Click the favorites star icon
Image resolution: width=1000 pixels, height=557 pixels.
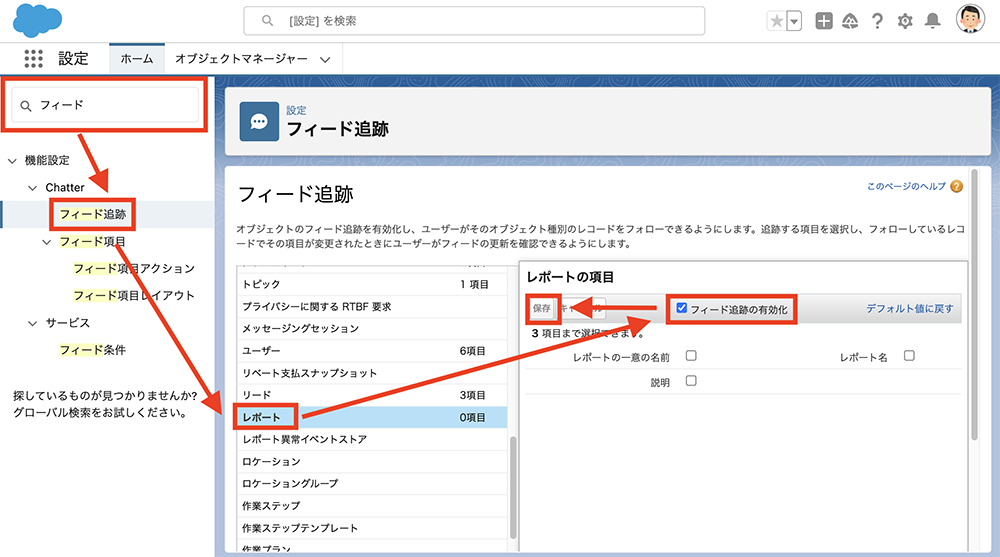(x=776, y=21)
